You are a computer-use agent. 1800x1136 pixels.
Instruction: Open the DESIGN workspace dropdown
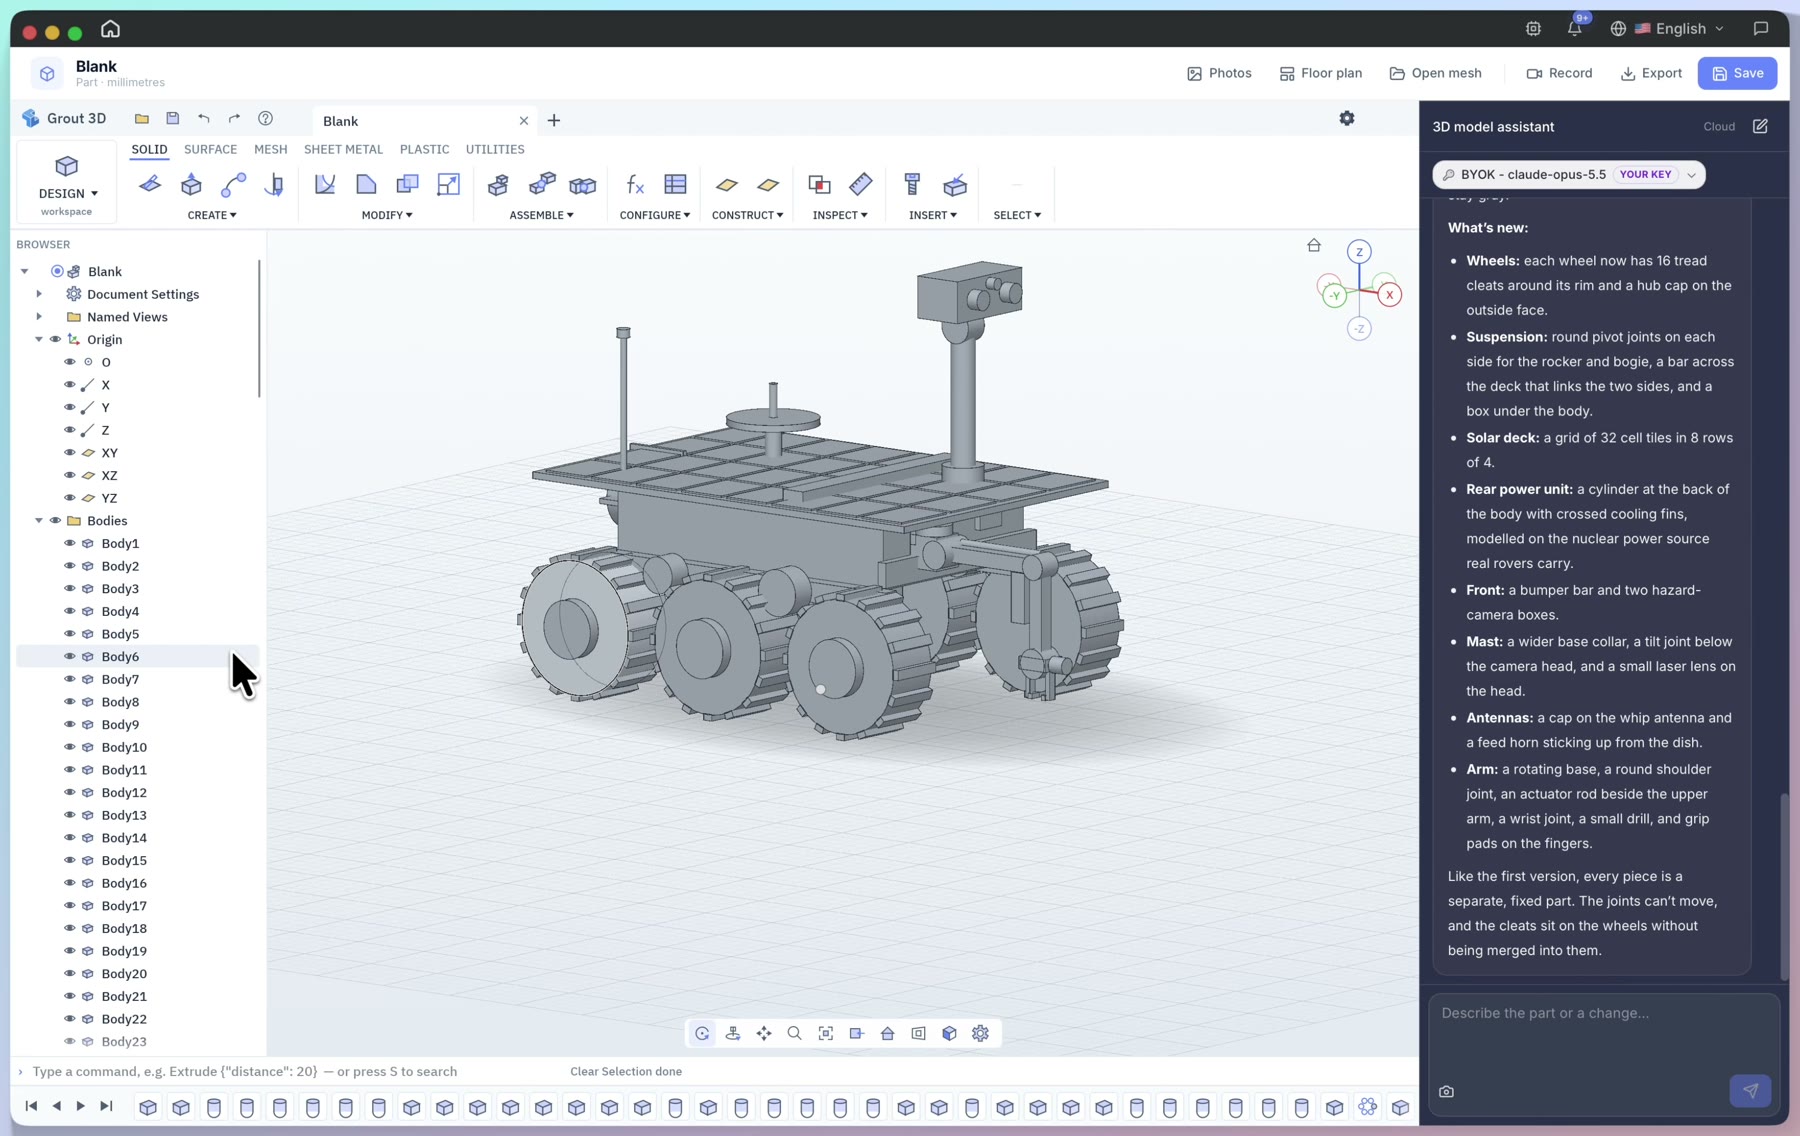(x=67, y=184)
